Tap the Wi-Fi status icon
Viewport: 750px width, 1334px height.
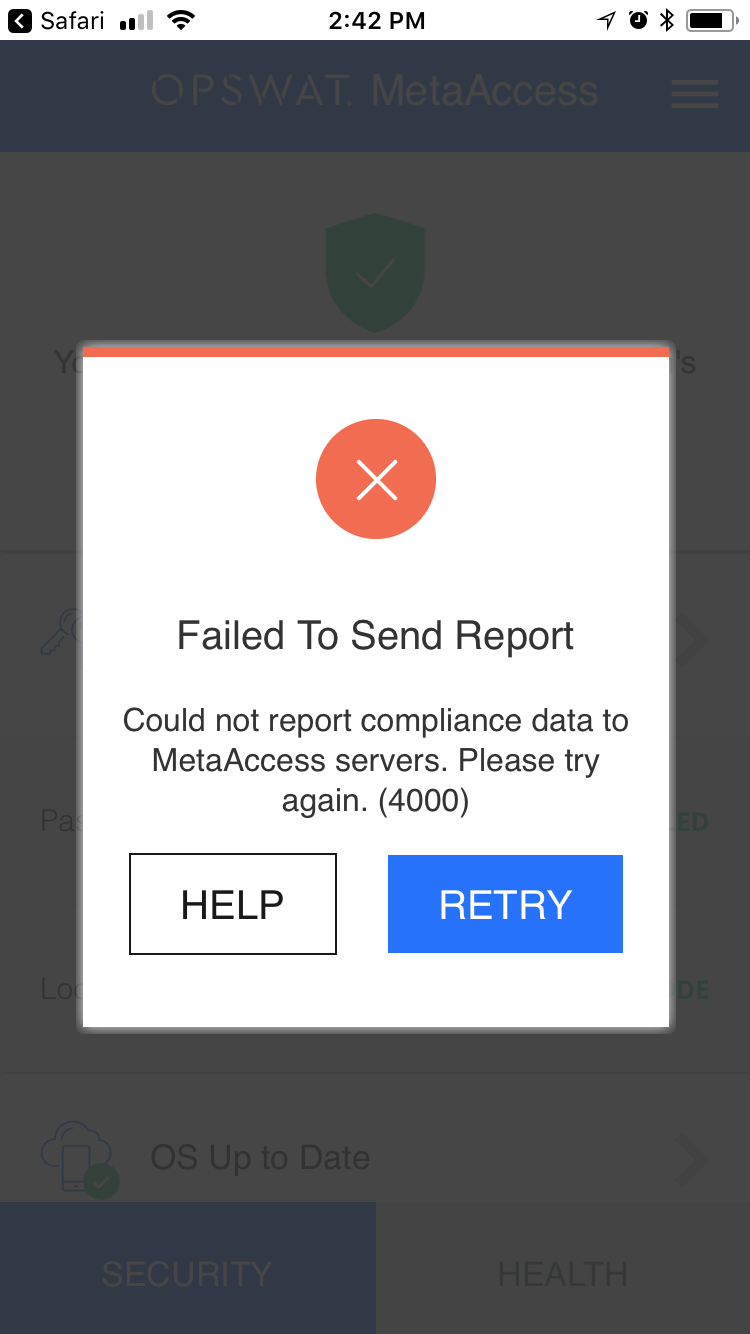point(181,20)
